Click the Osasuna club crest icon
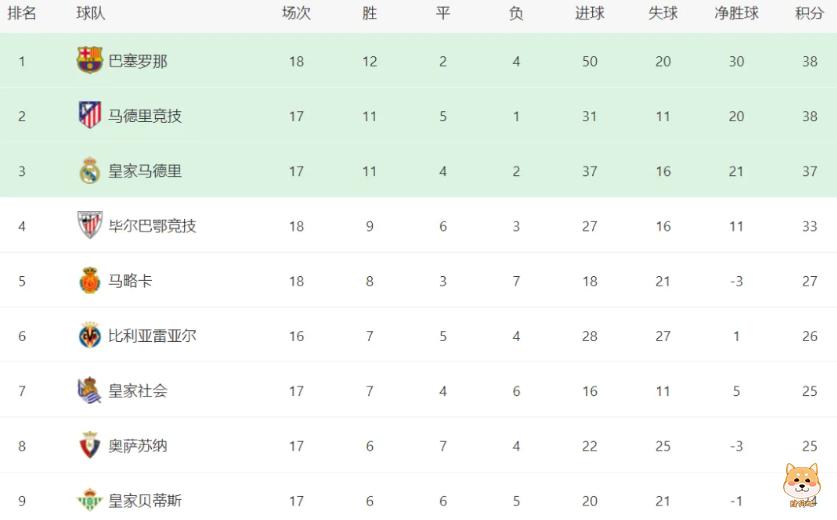 90,446
